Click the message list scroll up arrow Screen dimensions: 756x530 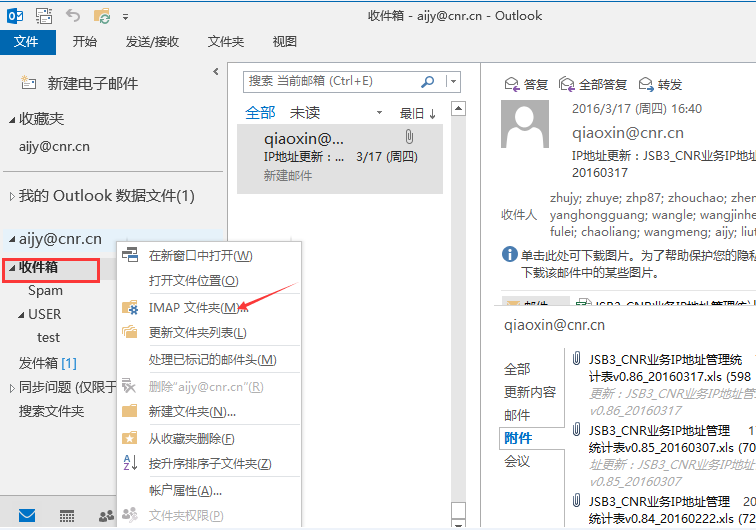point(458,109)
